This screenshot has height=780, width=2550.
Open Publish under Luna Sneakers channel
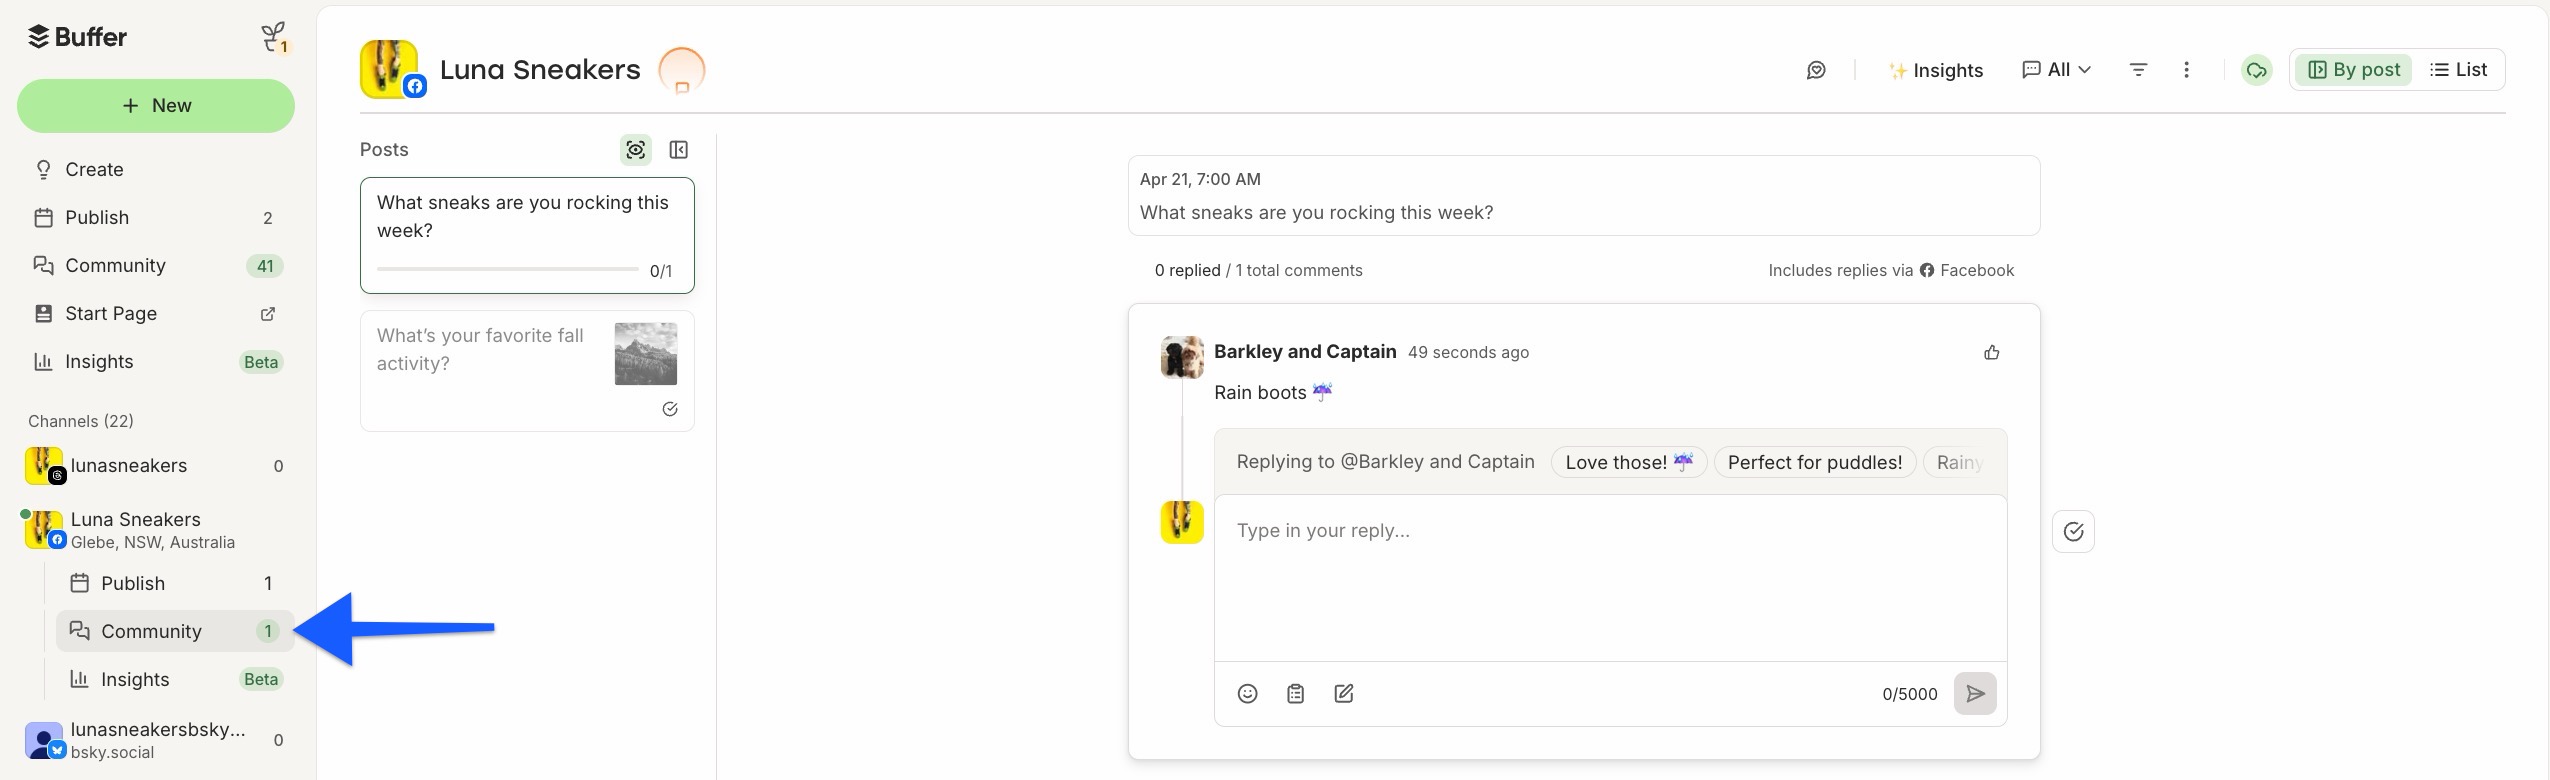tap(174, 583)
